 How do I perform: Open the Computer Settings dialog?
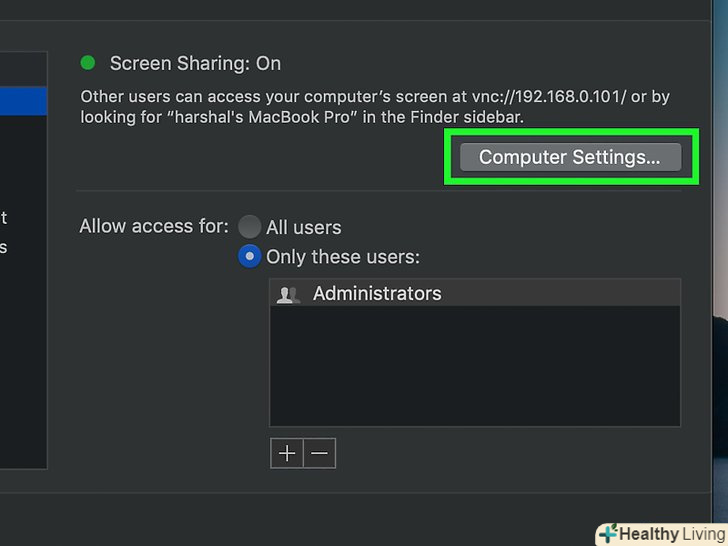click(569, 157)
